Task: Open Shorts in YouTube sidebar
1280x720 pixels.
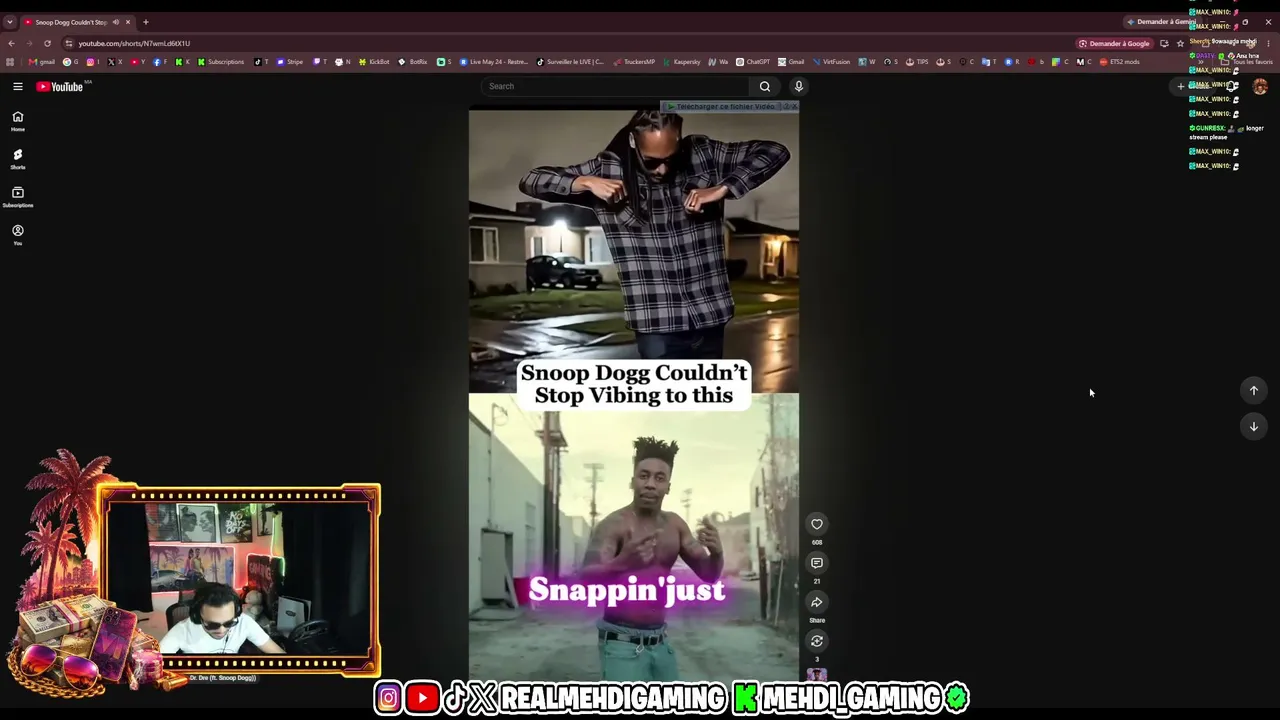Action: 17,159
